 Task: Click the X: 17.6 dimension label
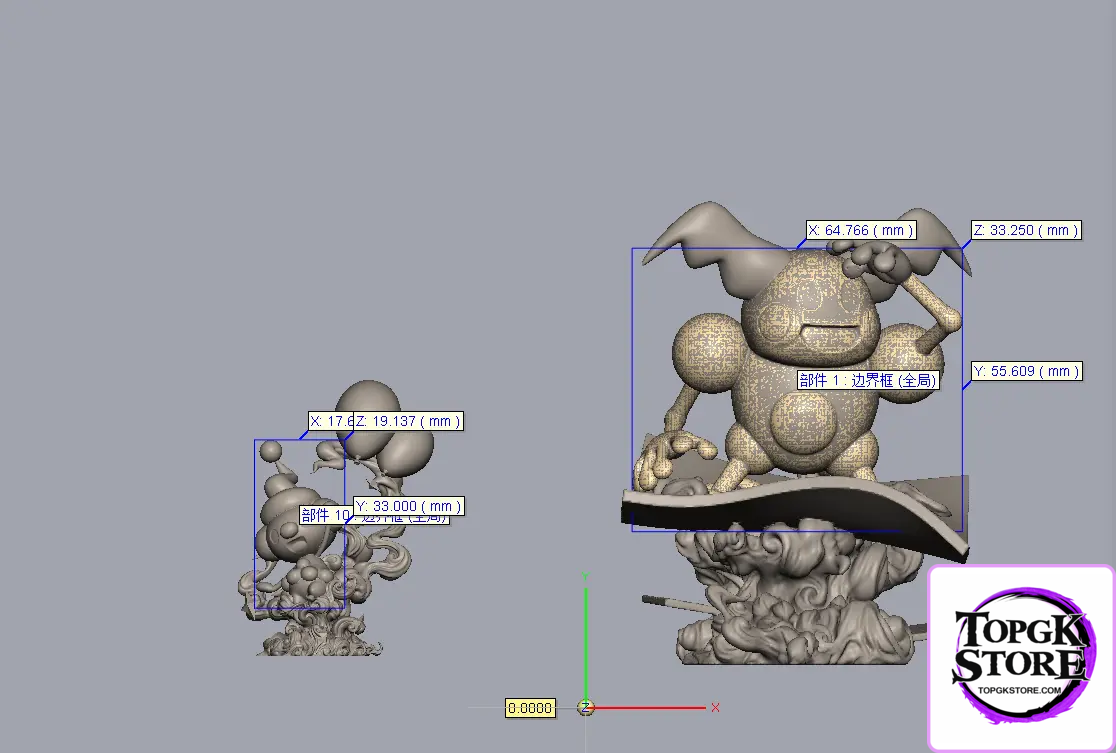click(x=329, y=421)
